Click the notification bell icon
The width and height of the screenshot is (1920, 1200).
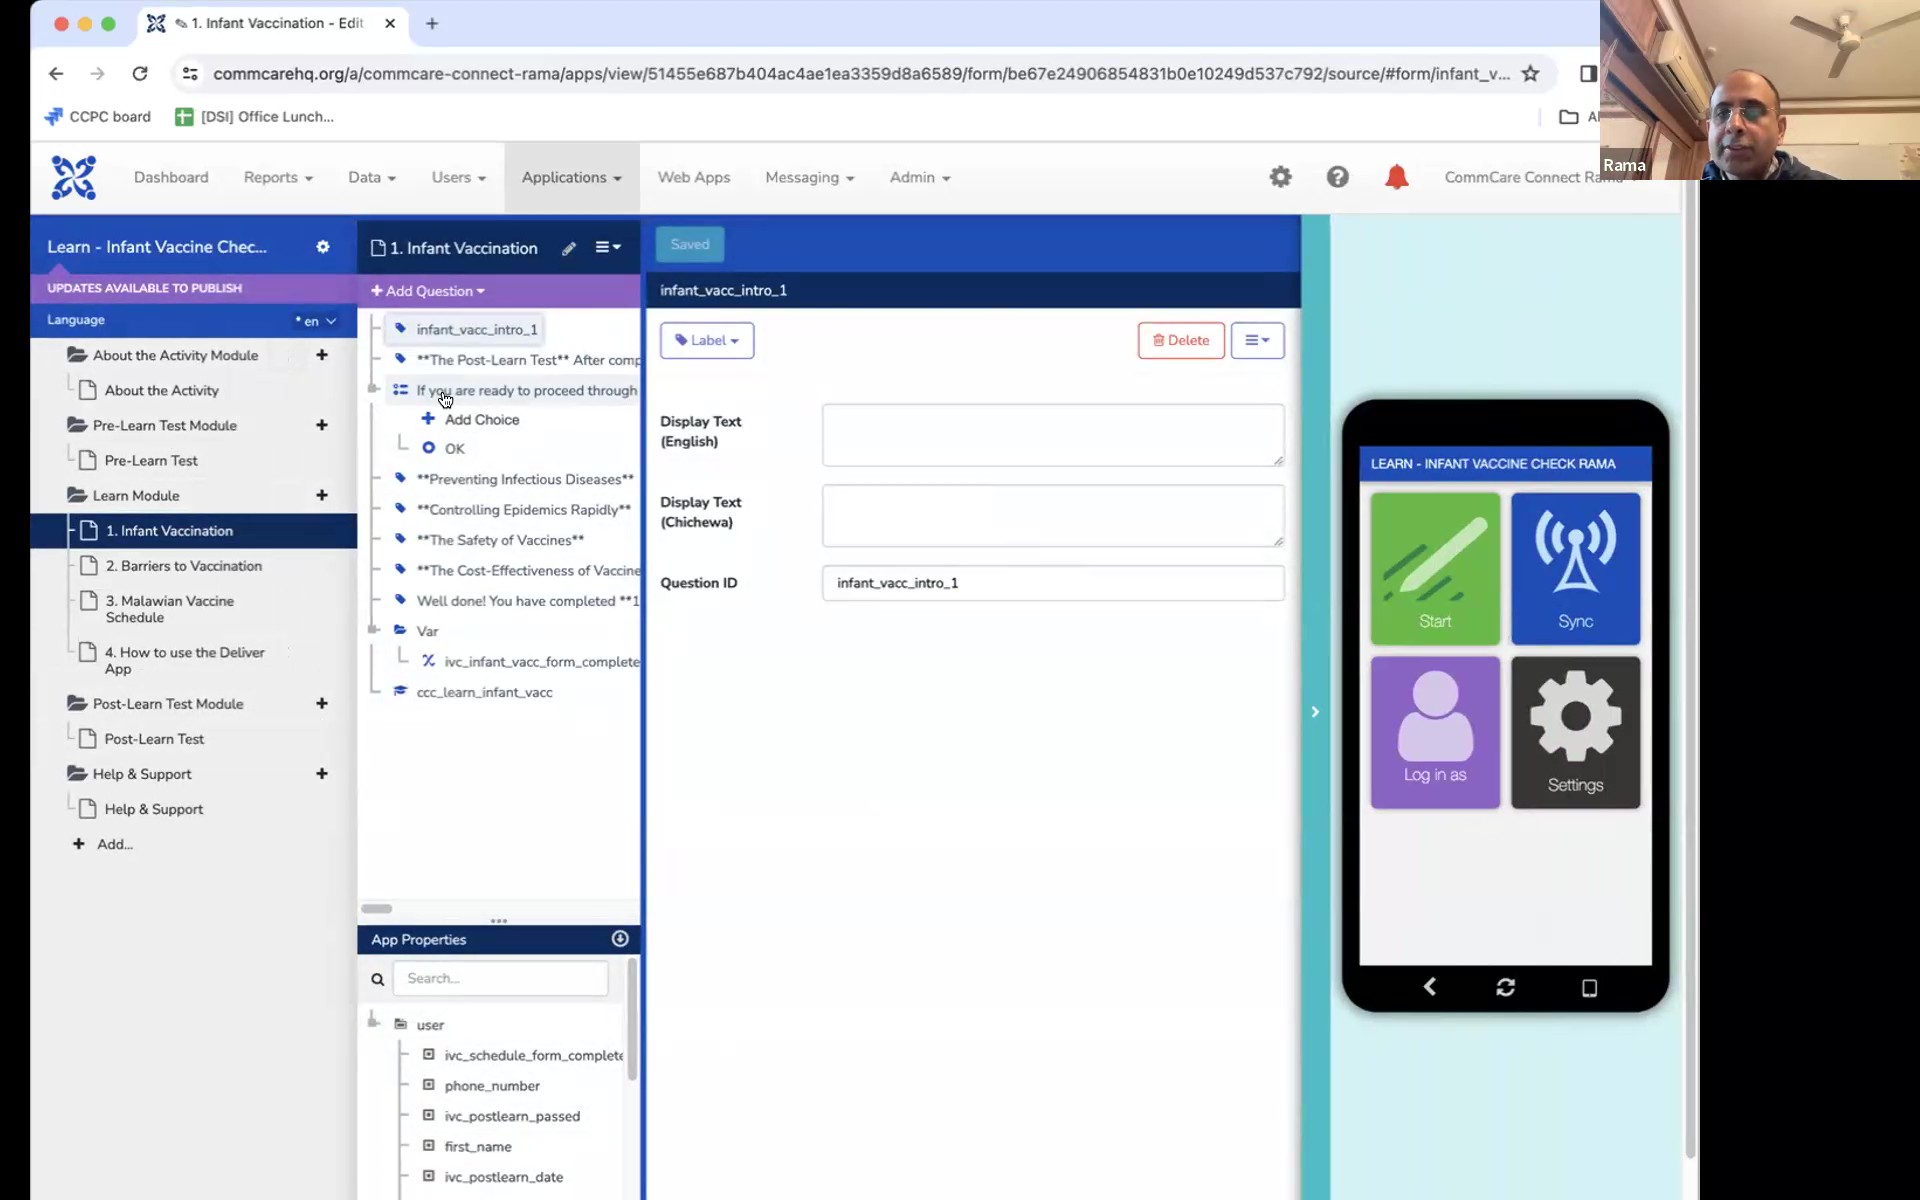pyautogui.click(x=1396, y=177)
